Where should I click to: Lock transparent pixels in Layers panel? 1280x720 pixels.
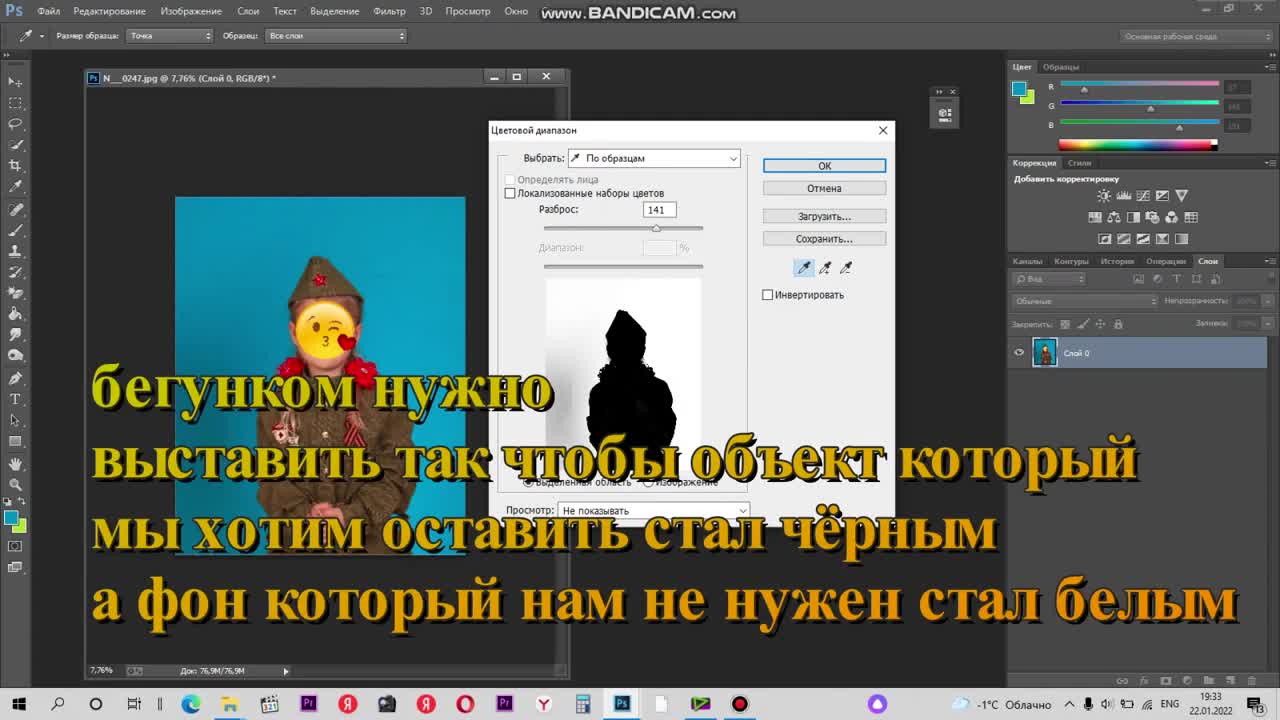[1064, 324]
